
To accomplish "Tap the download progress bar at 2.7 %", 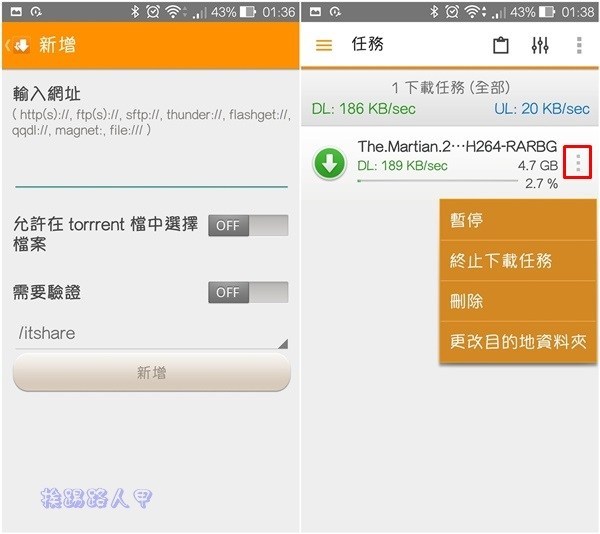I will click(x=437, y=181).
